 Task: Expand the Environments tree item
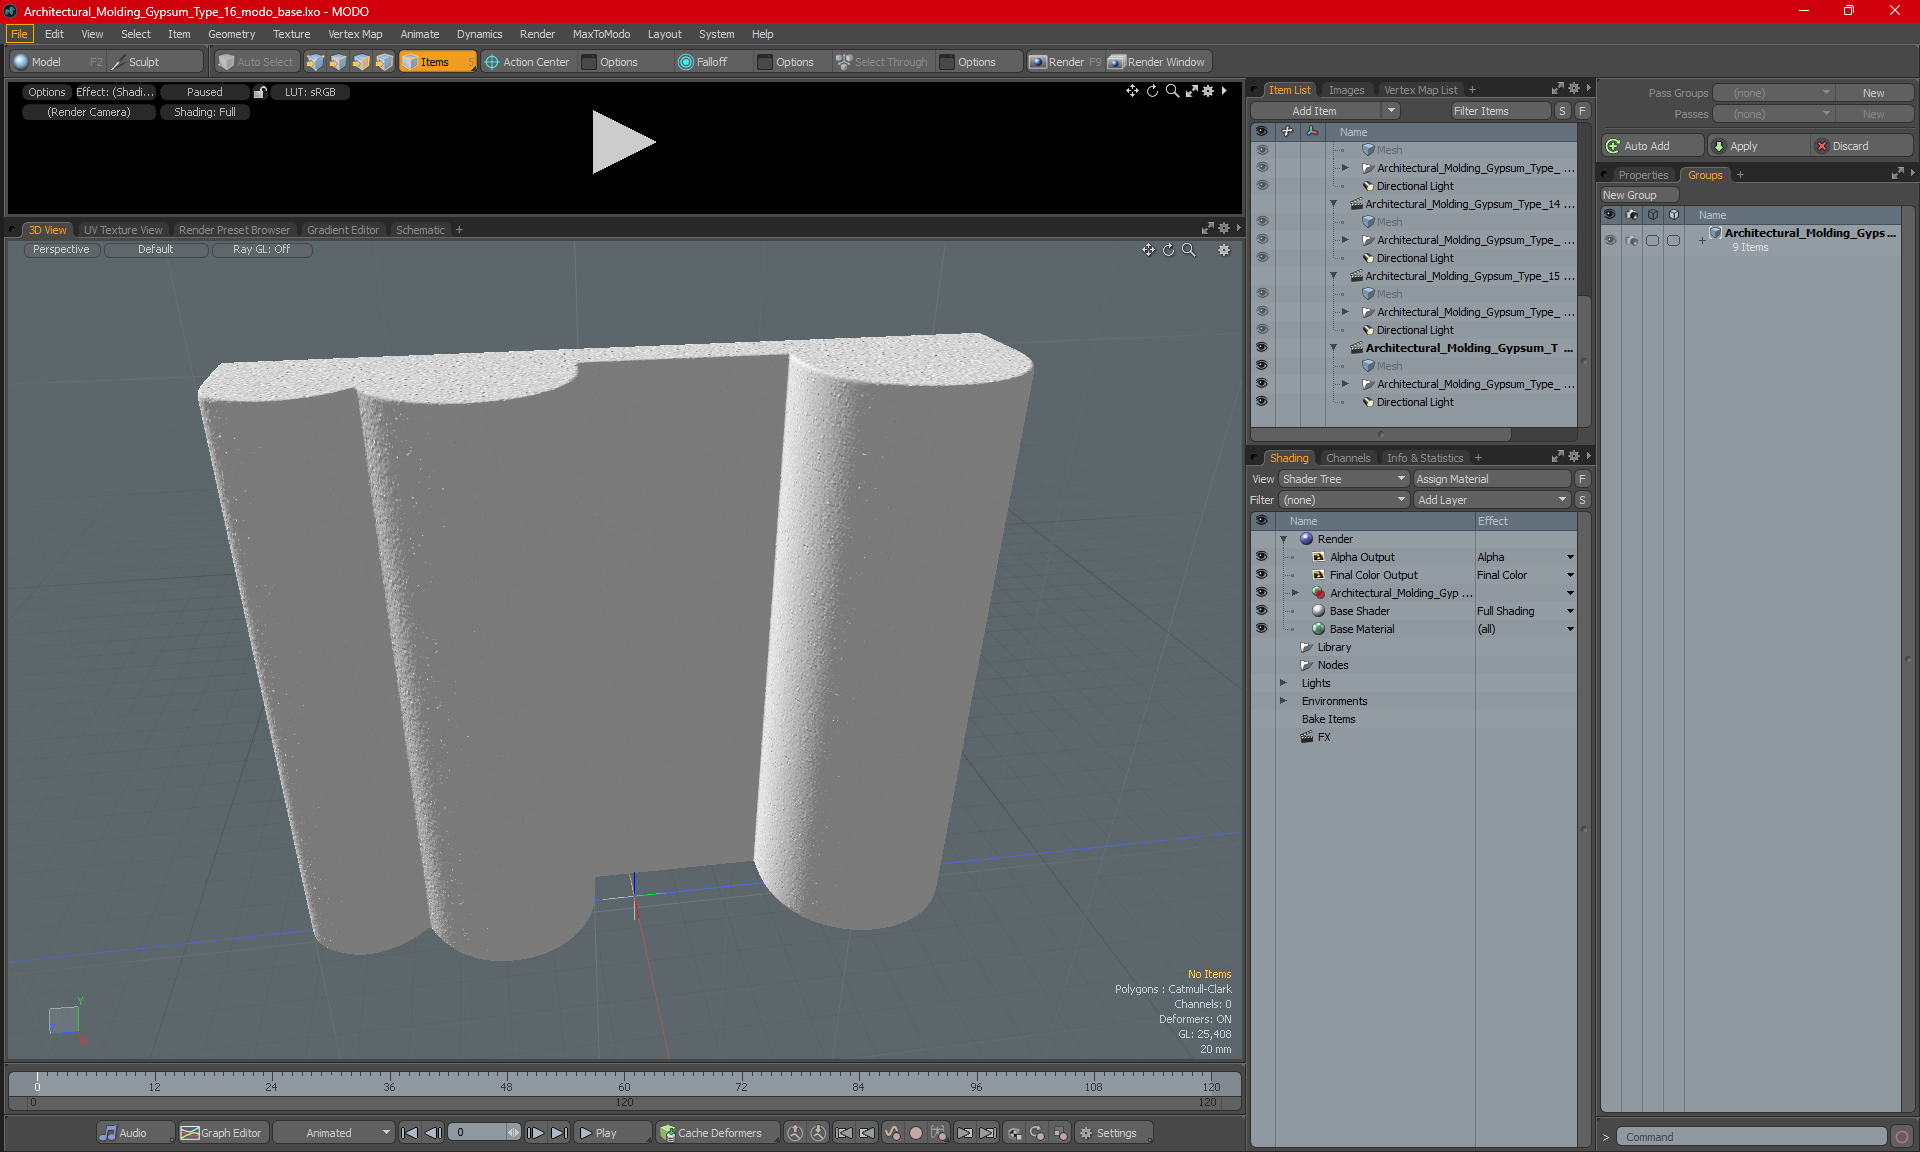tap(1283, 701)
